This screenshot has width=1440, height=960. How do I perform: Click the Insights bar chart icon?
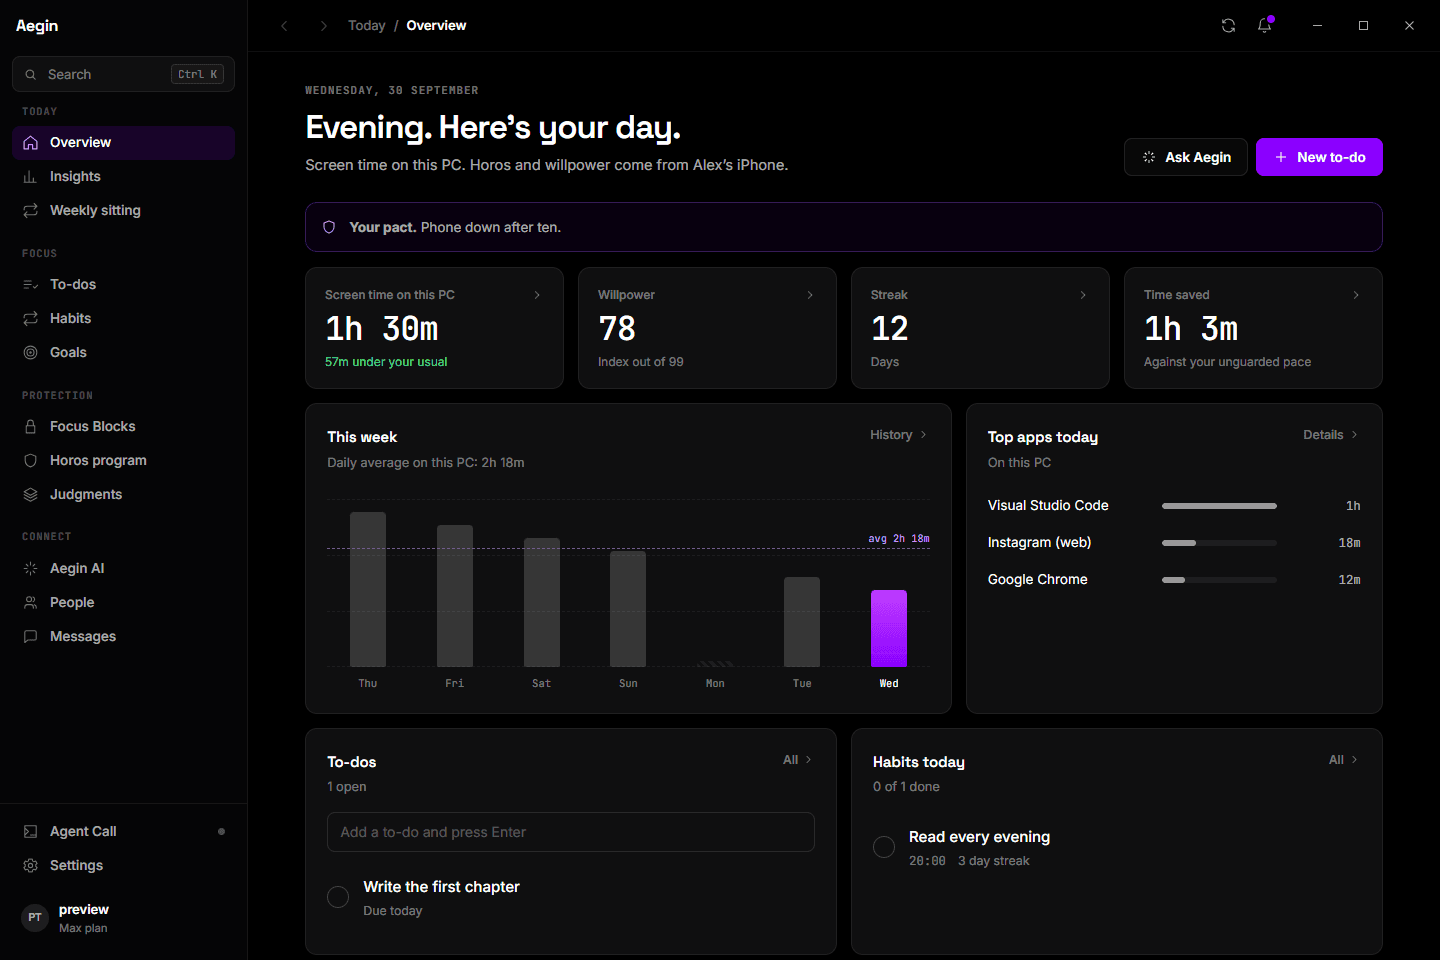pos(31,177)
